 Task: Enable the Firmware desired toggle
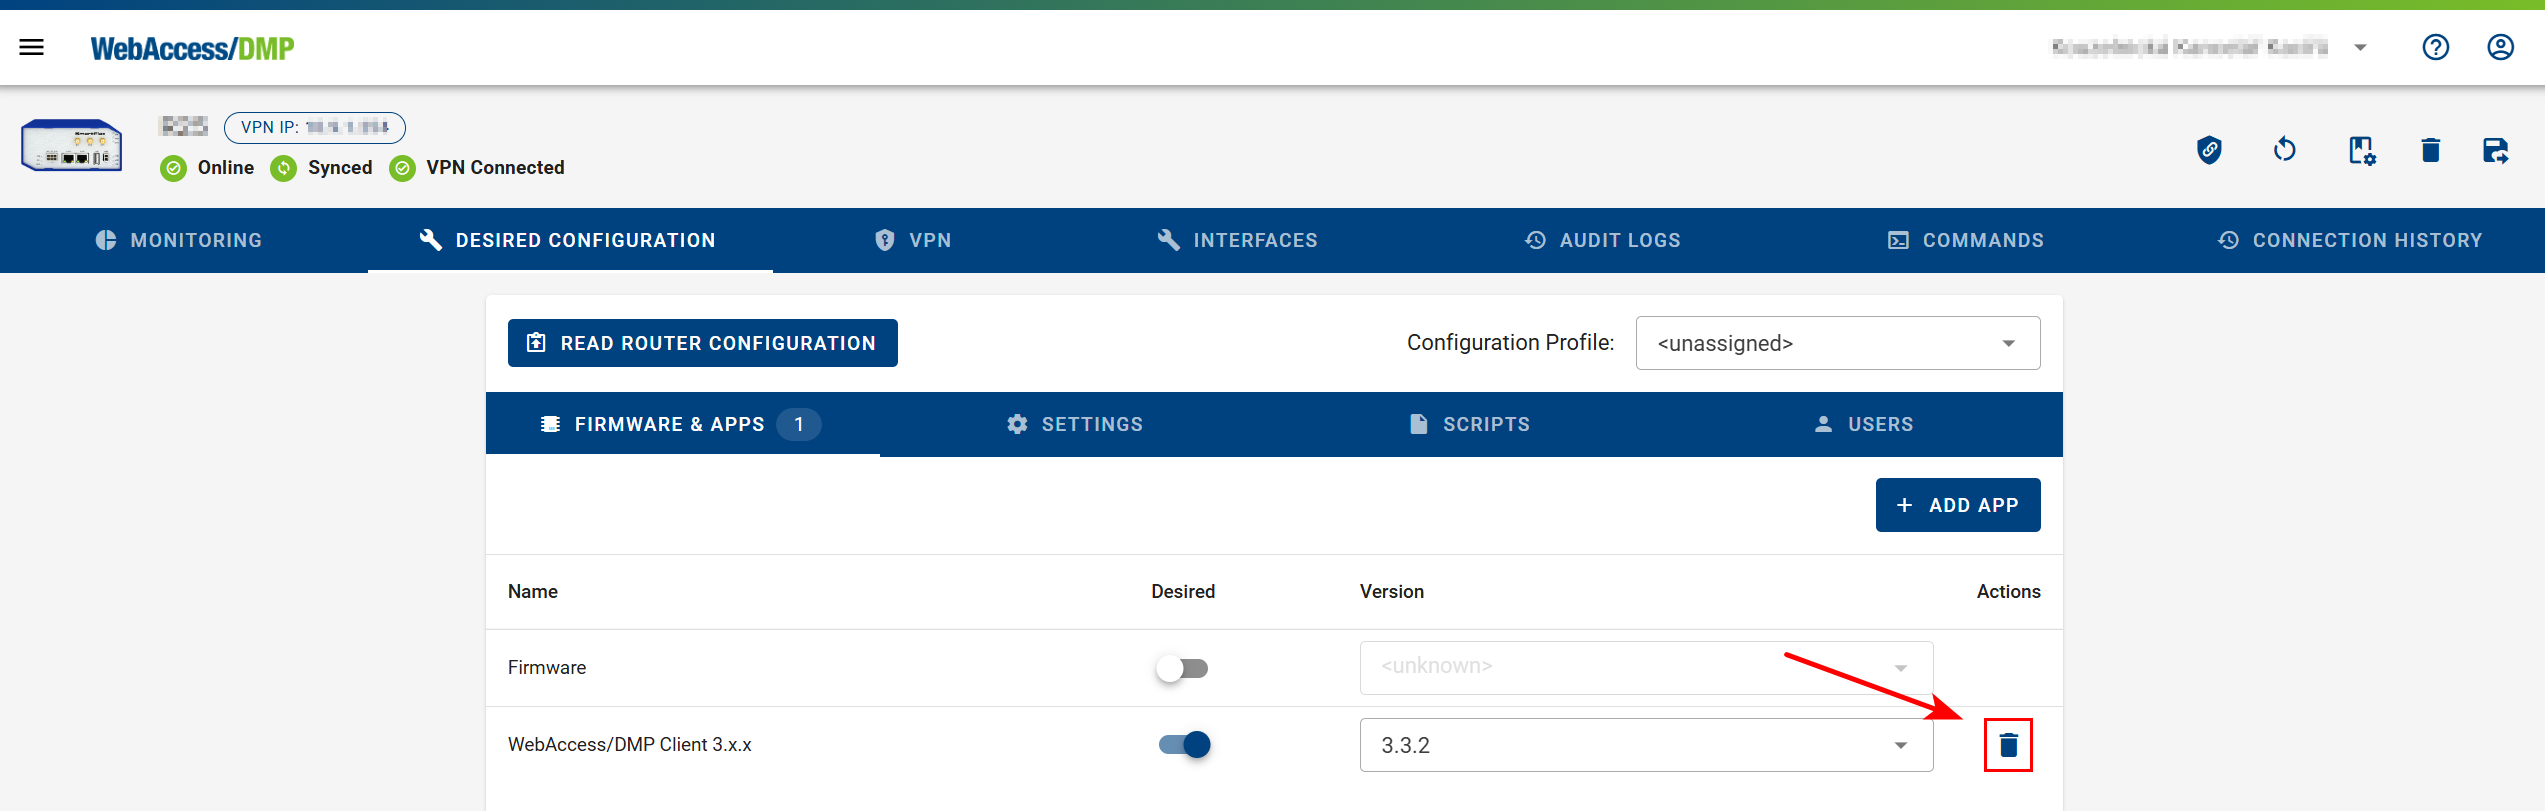coord(1182,668)
